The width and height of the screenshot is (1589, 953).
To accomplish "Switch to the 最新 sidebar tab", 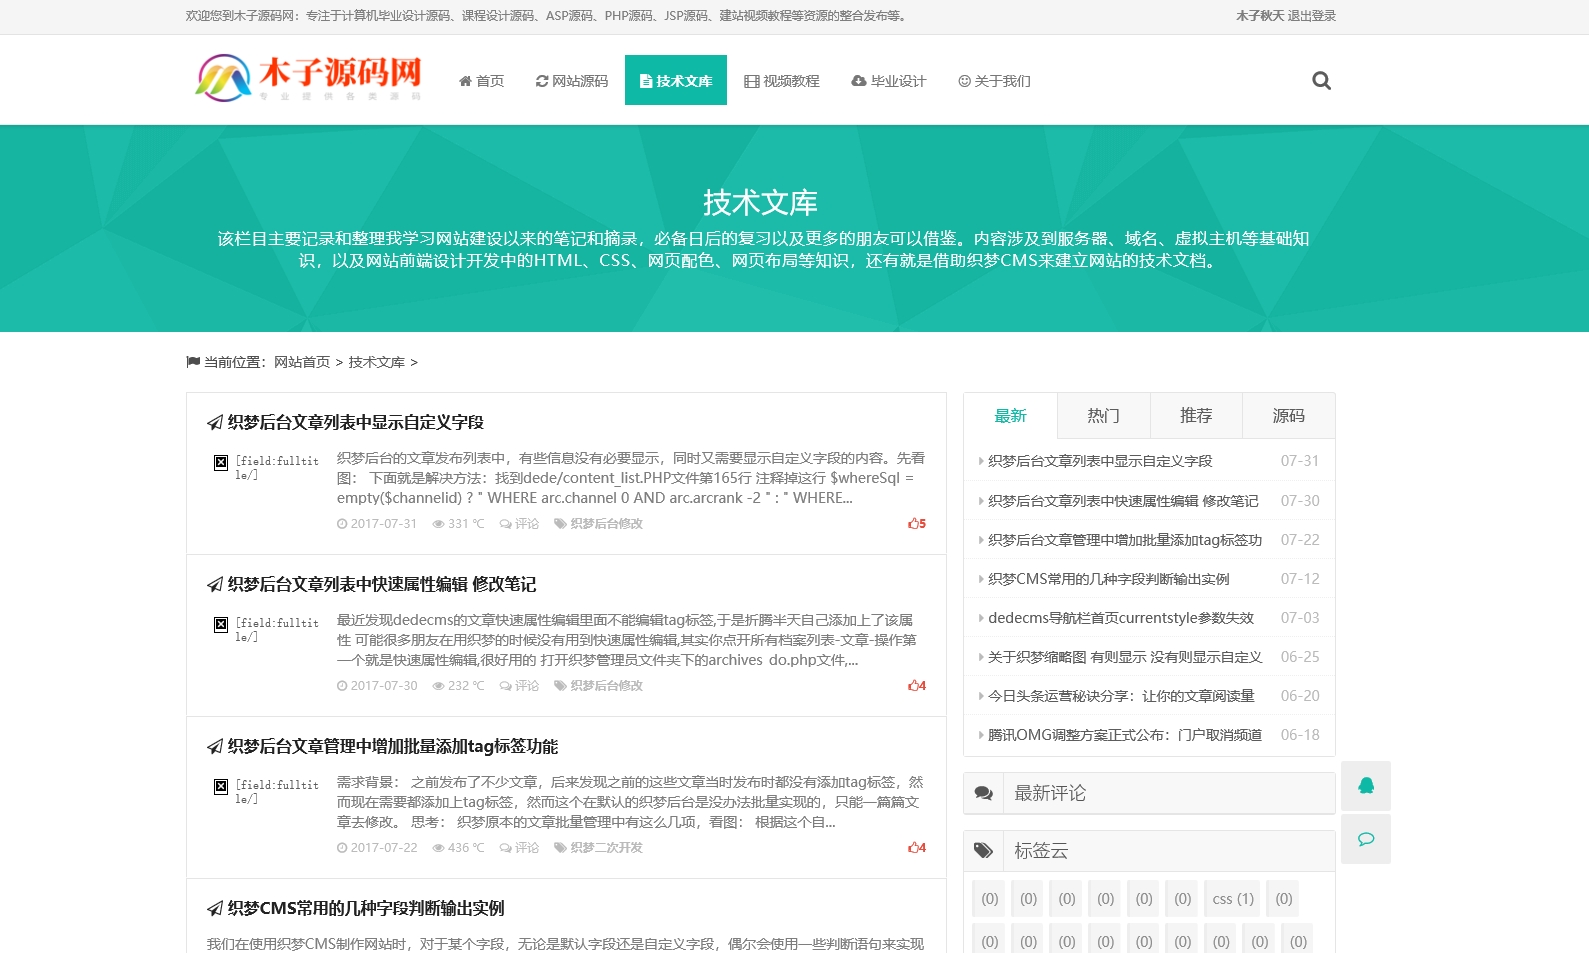I will (1010, 416).
